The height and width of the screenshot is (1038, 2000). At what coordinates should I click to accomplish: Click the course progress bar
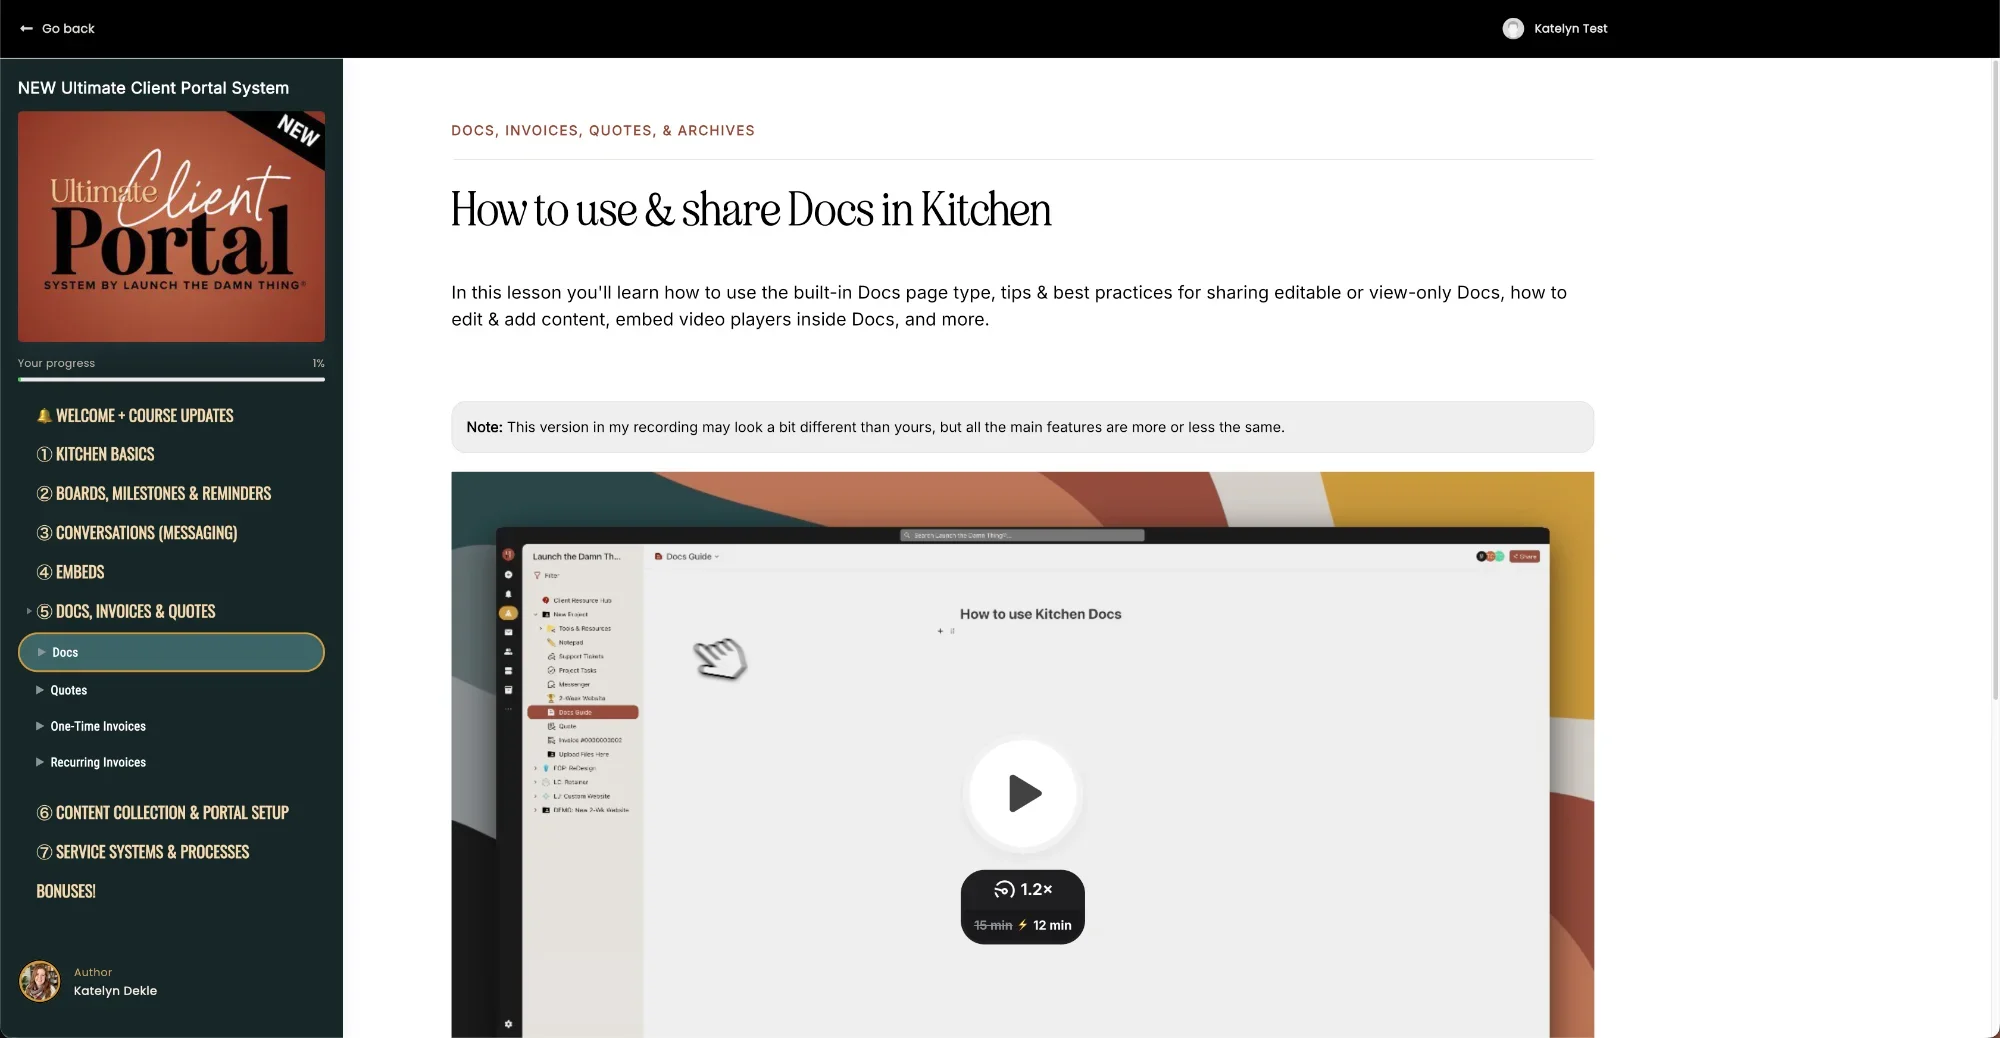click(171, 379)
